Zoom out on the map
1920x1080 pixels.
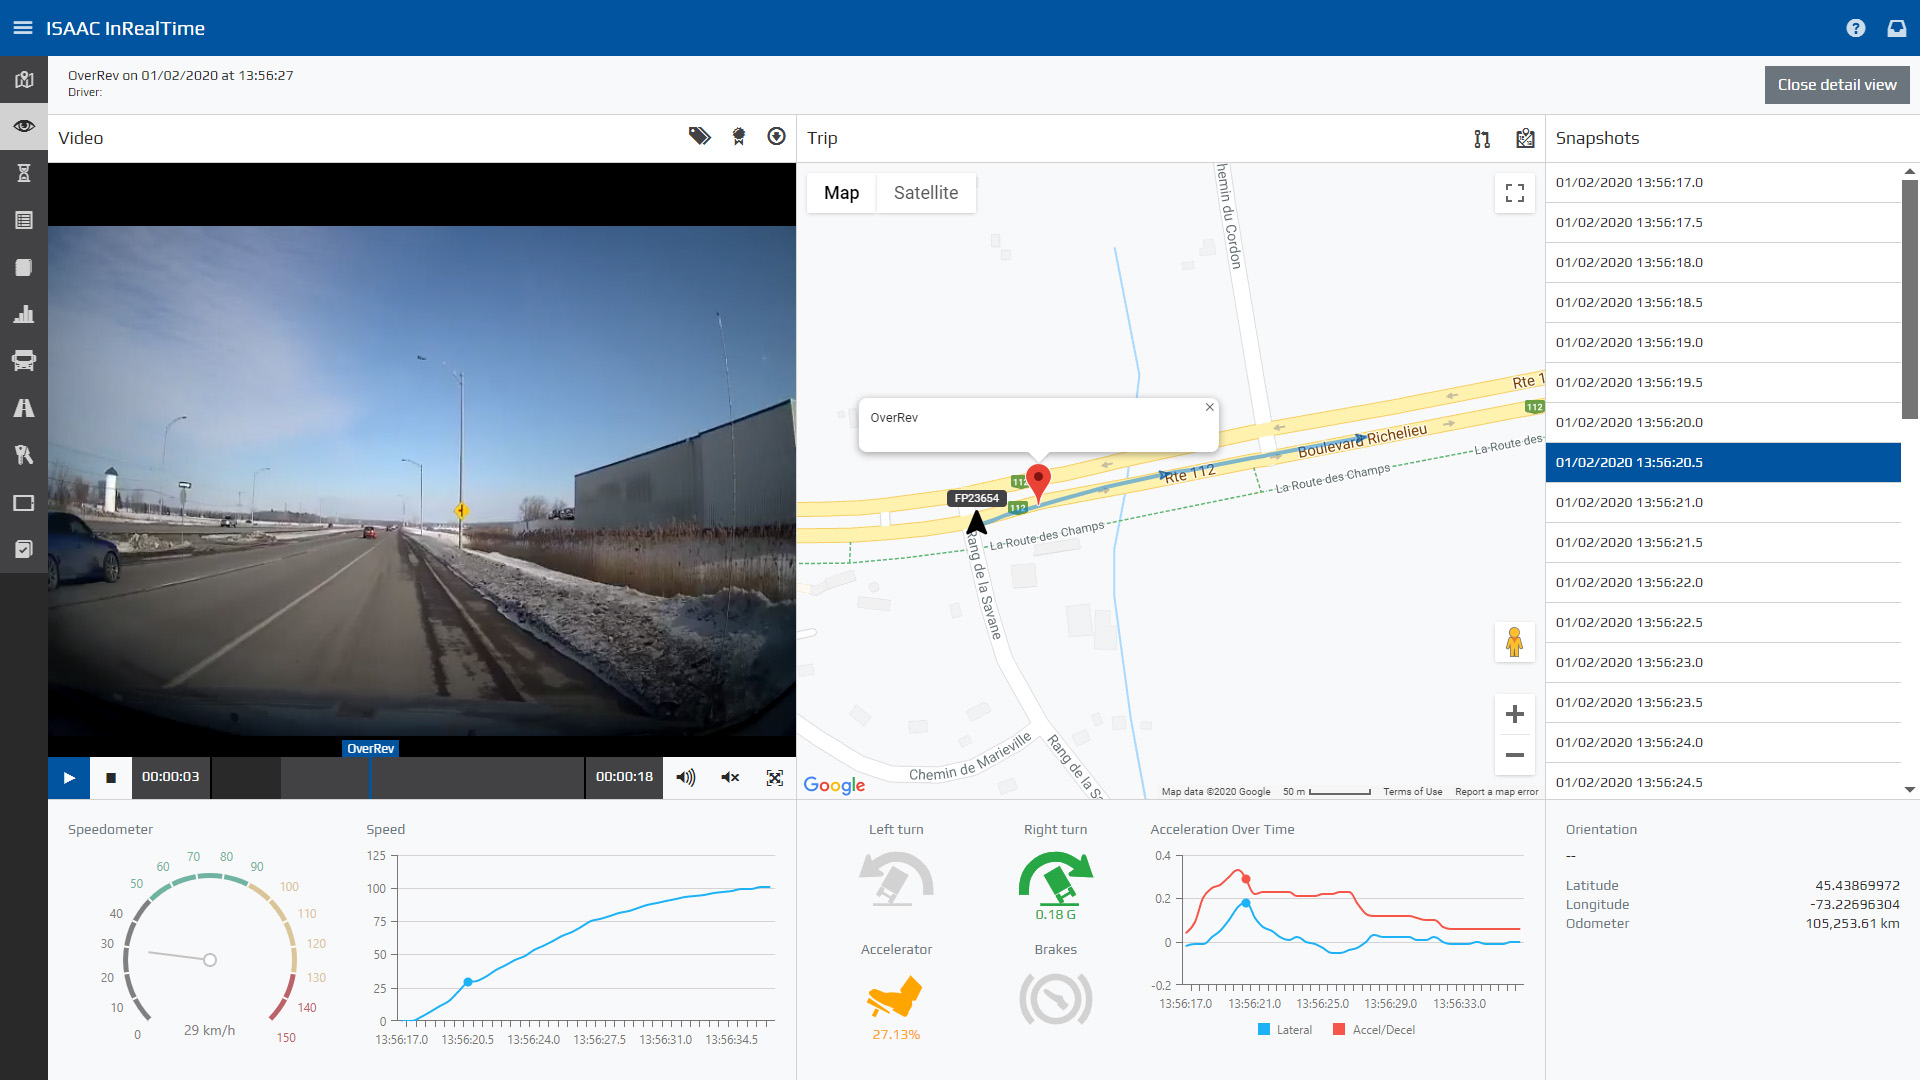click(1515, 755)
